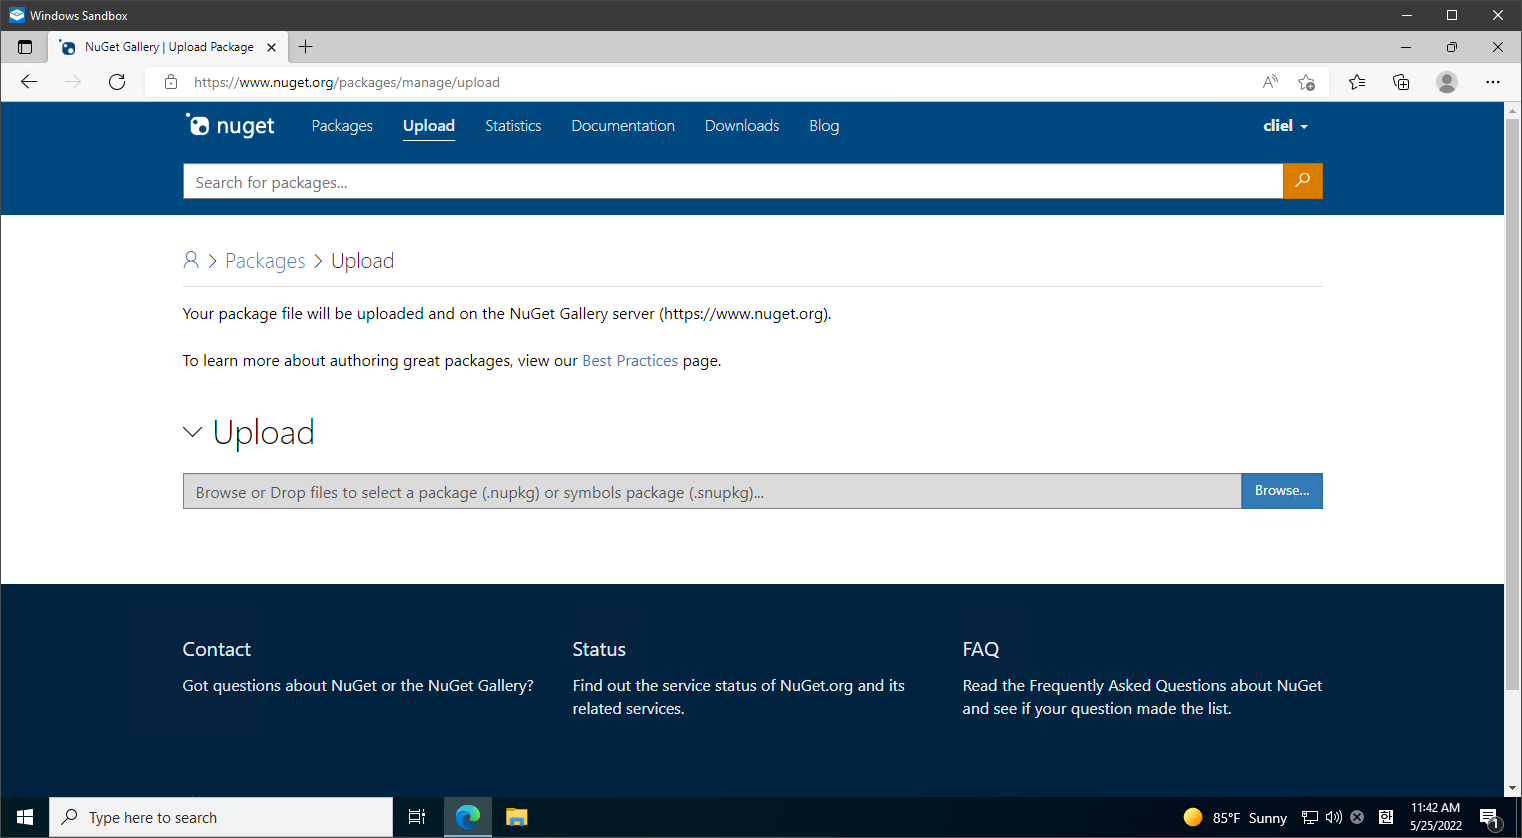Select the Upload menu item
Viewport: 1522px width, 838px height.
[429, 125]
